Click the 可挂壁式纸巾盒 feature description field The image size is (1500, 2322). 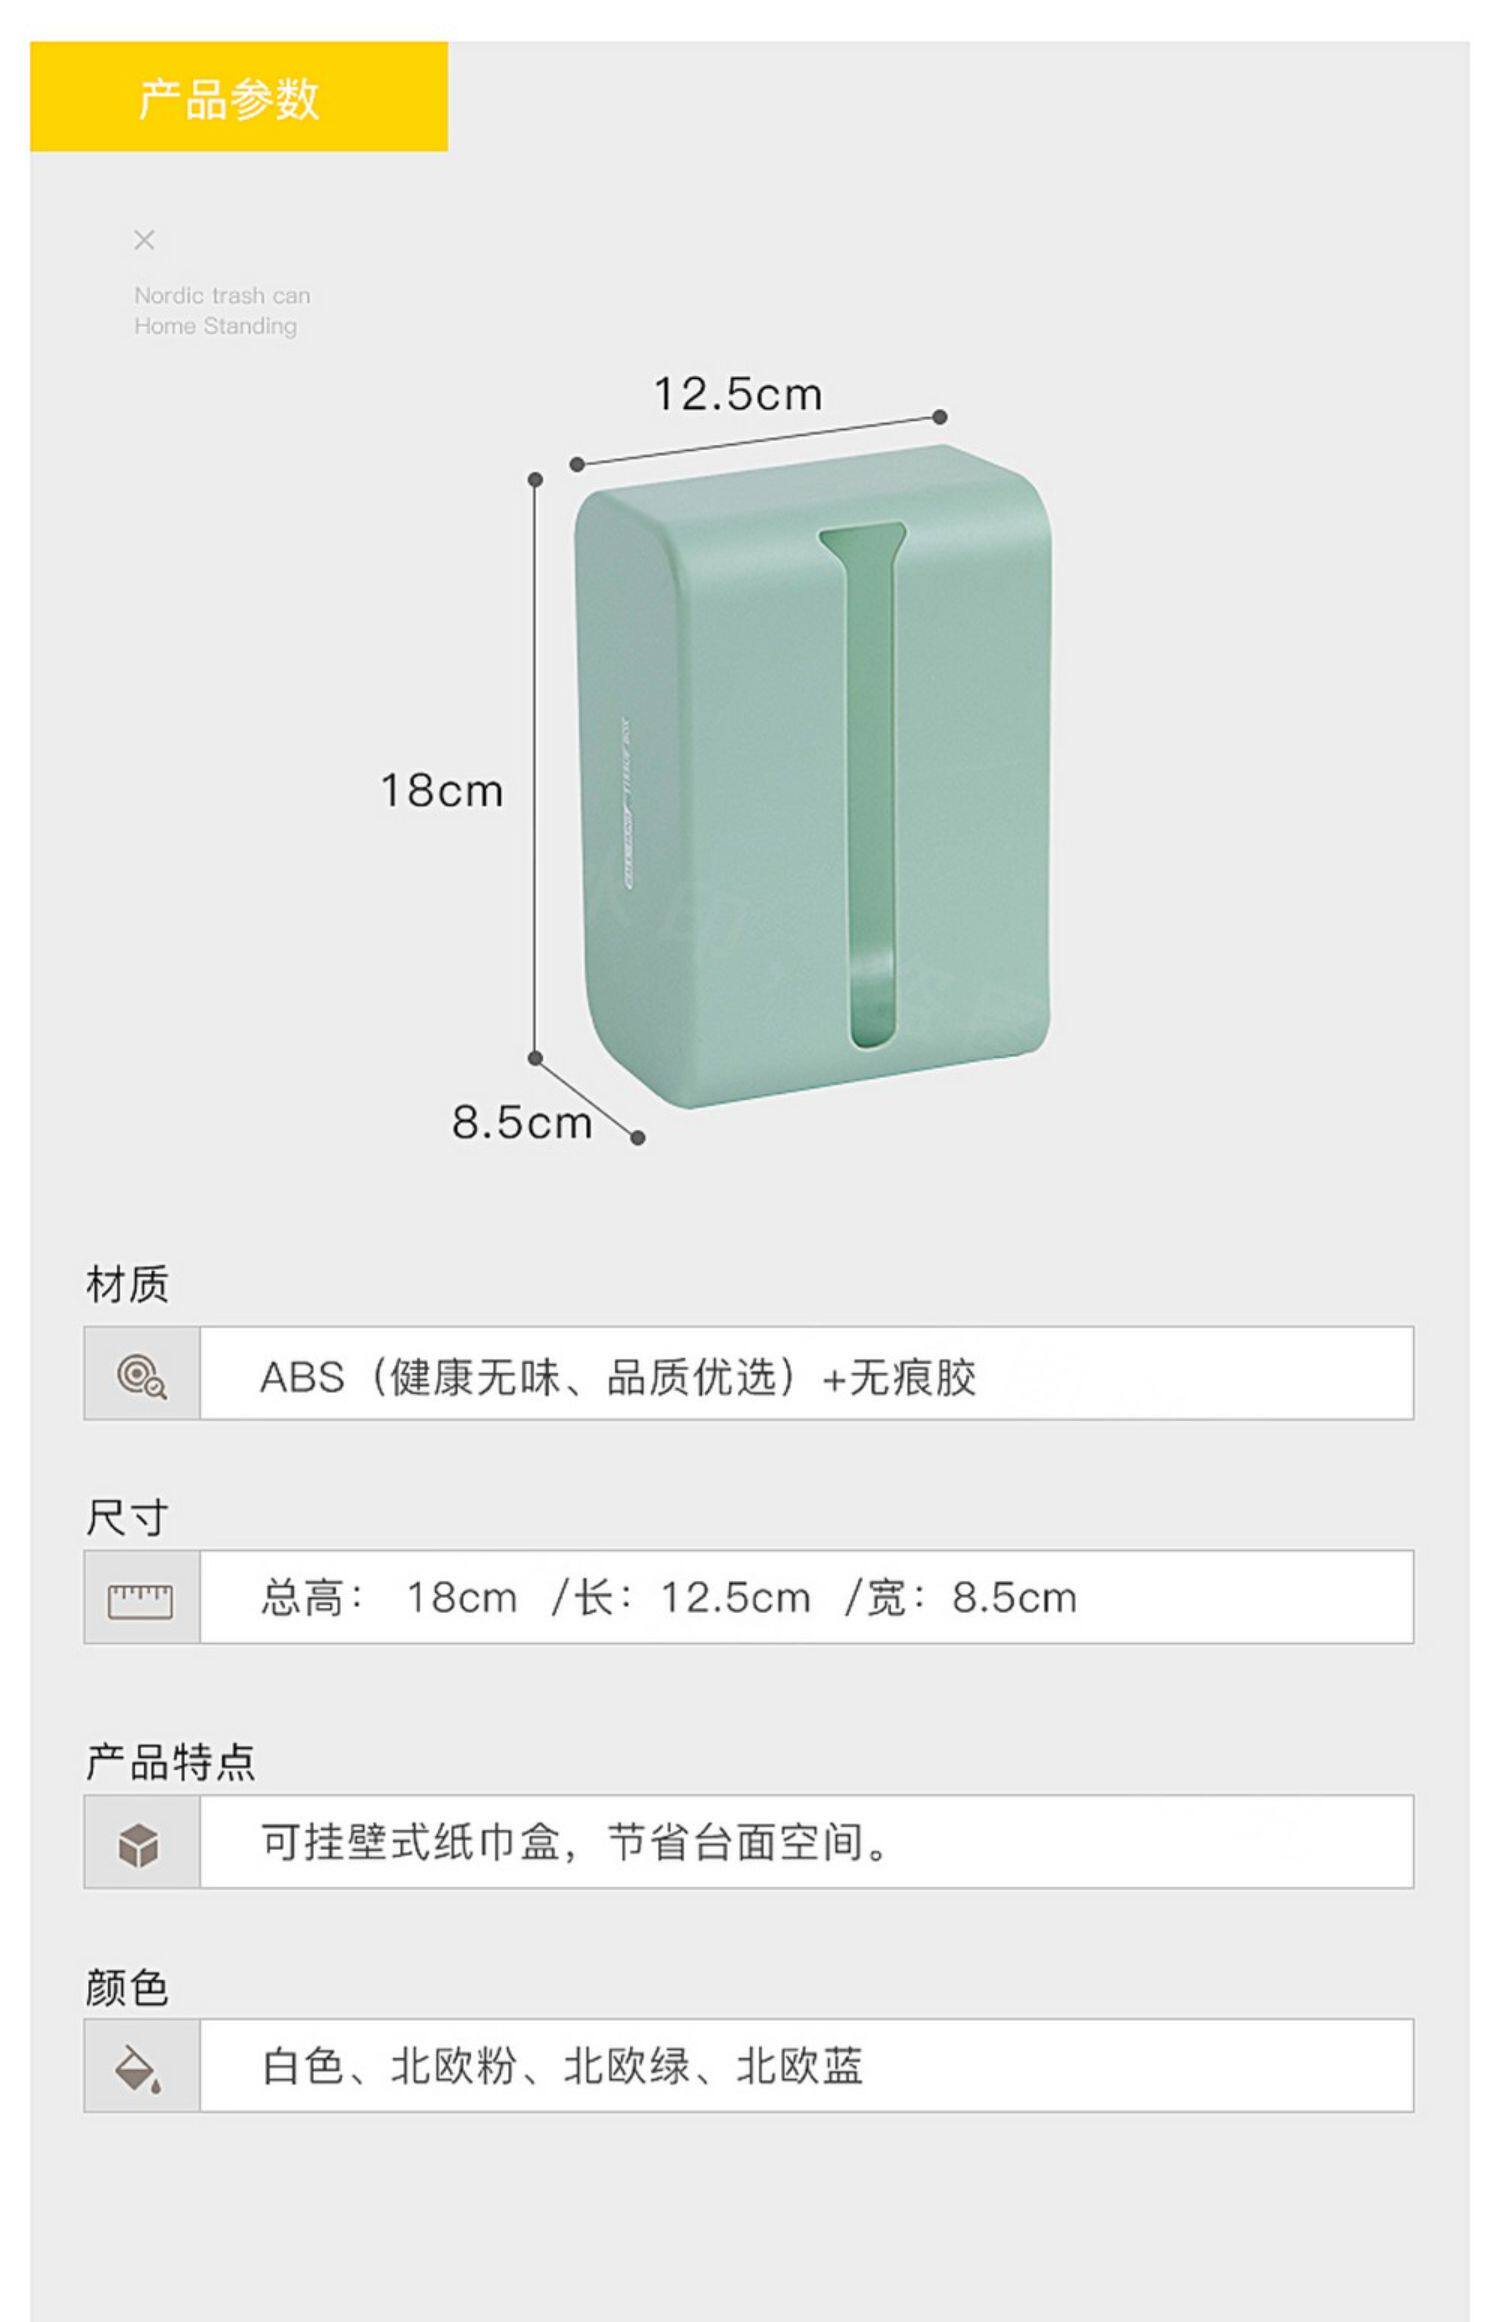pos(806,1842)
